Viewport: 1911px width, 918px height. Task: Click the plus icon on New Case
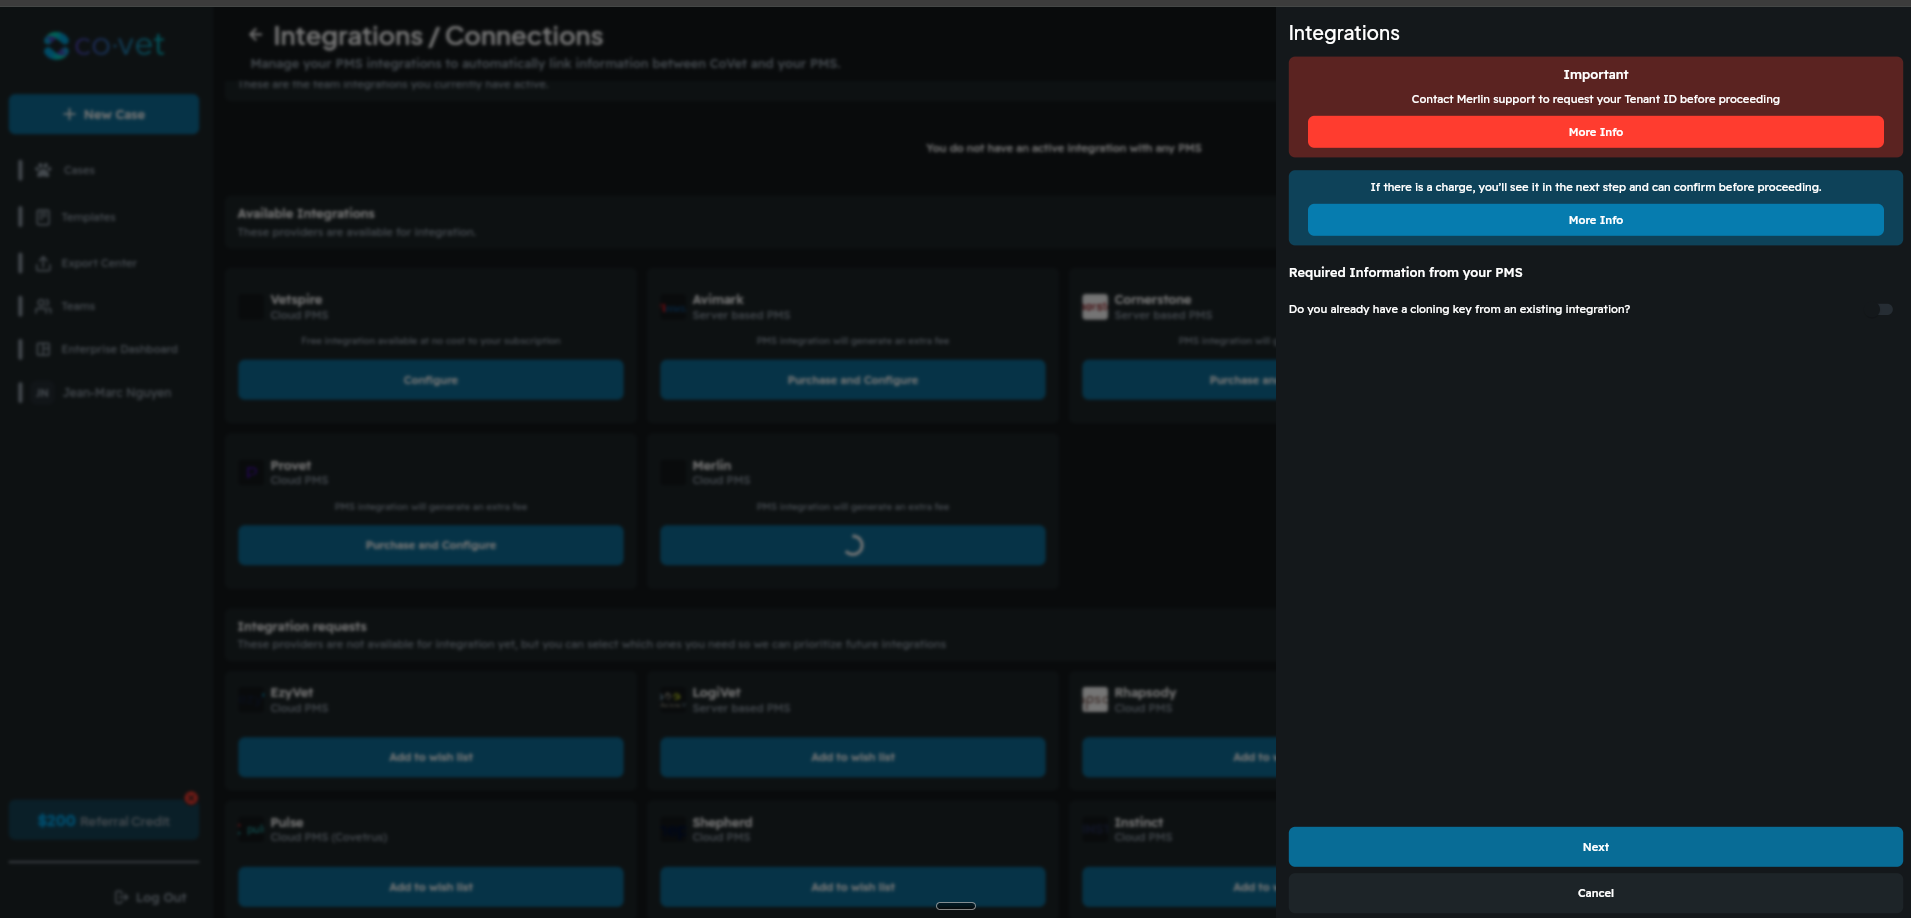coord(69,115)
